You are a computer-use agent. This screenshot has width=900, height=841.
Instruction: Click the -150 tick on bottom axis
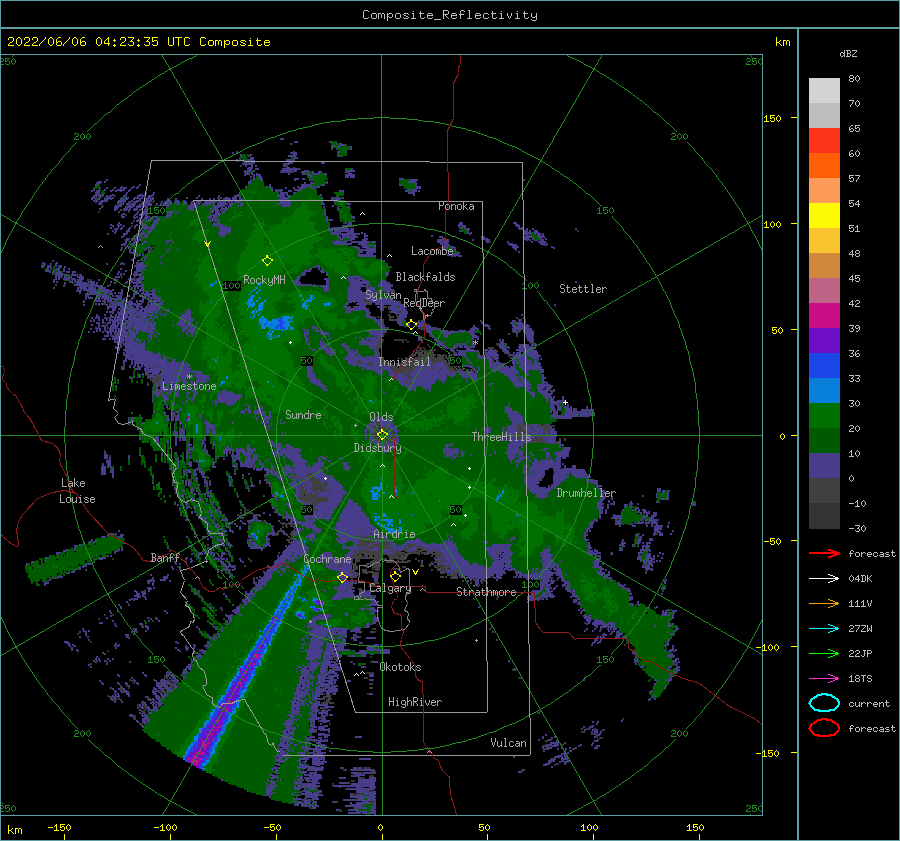coord(59,827)
